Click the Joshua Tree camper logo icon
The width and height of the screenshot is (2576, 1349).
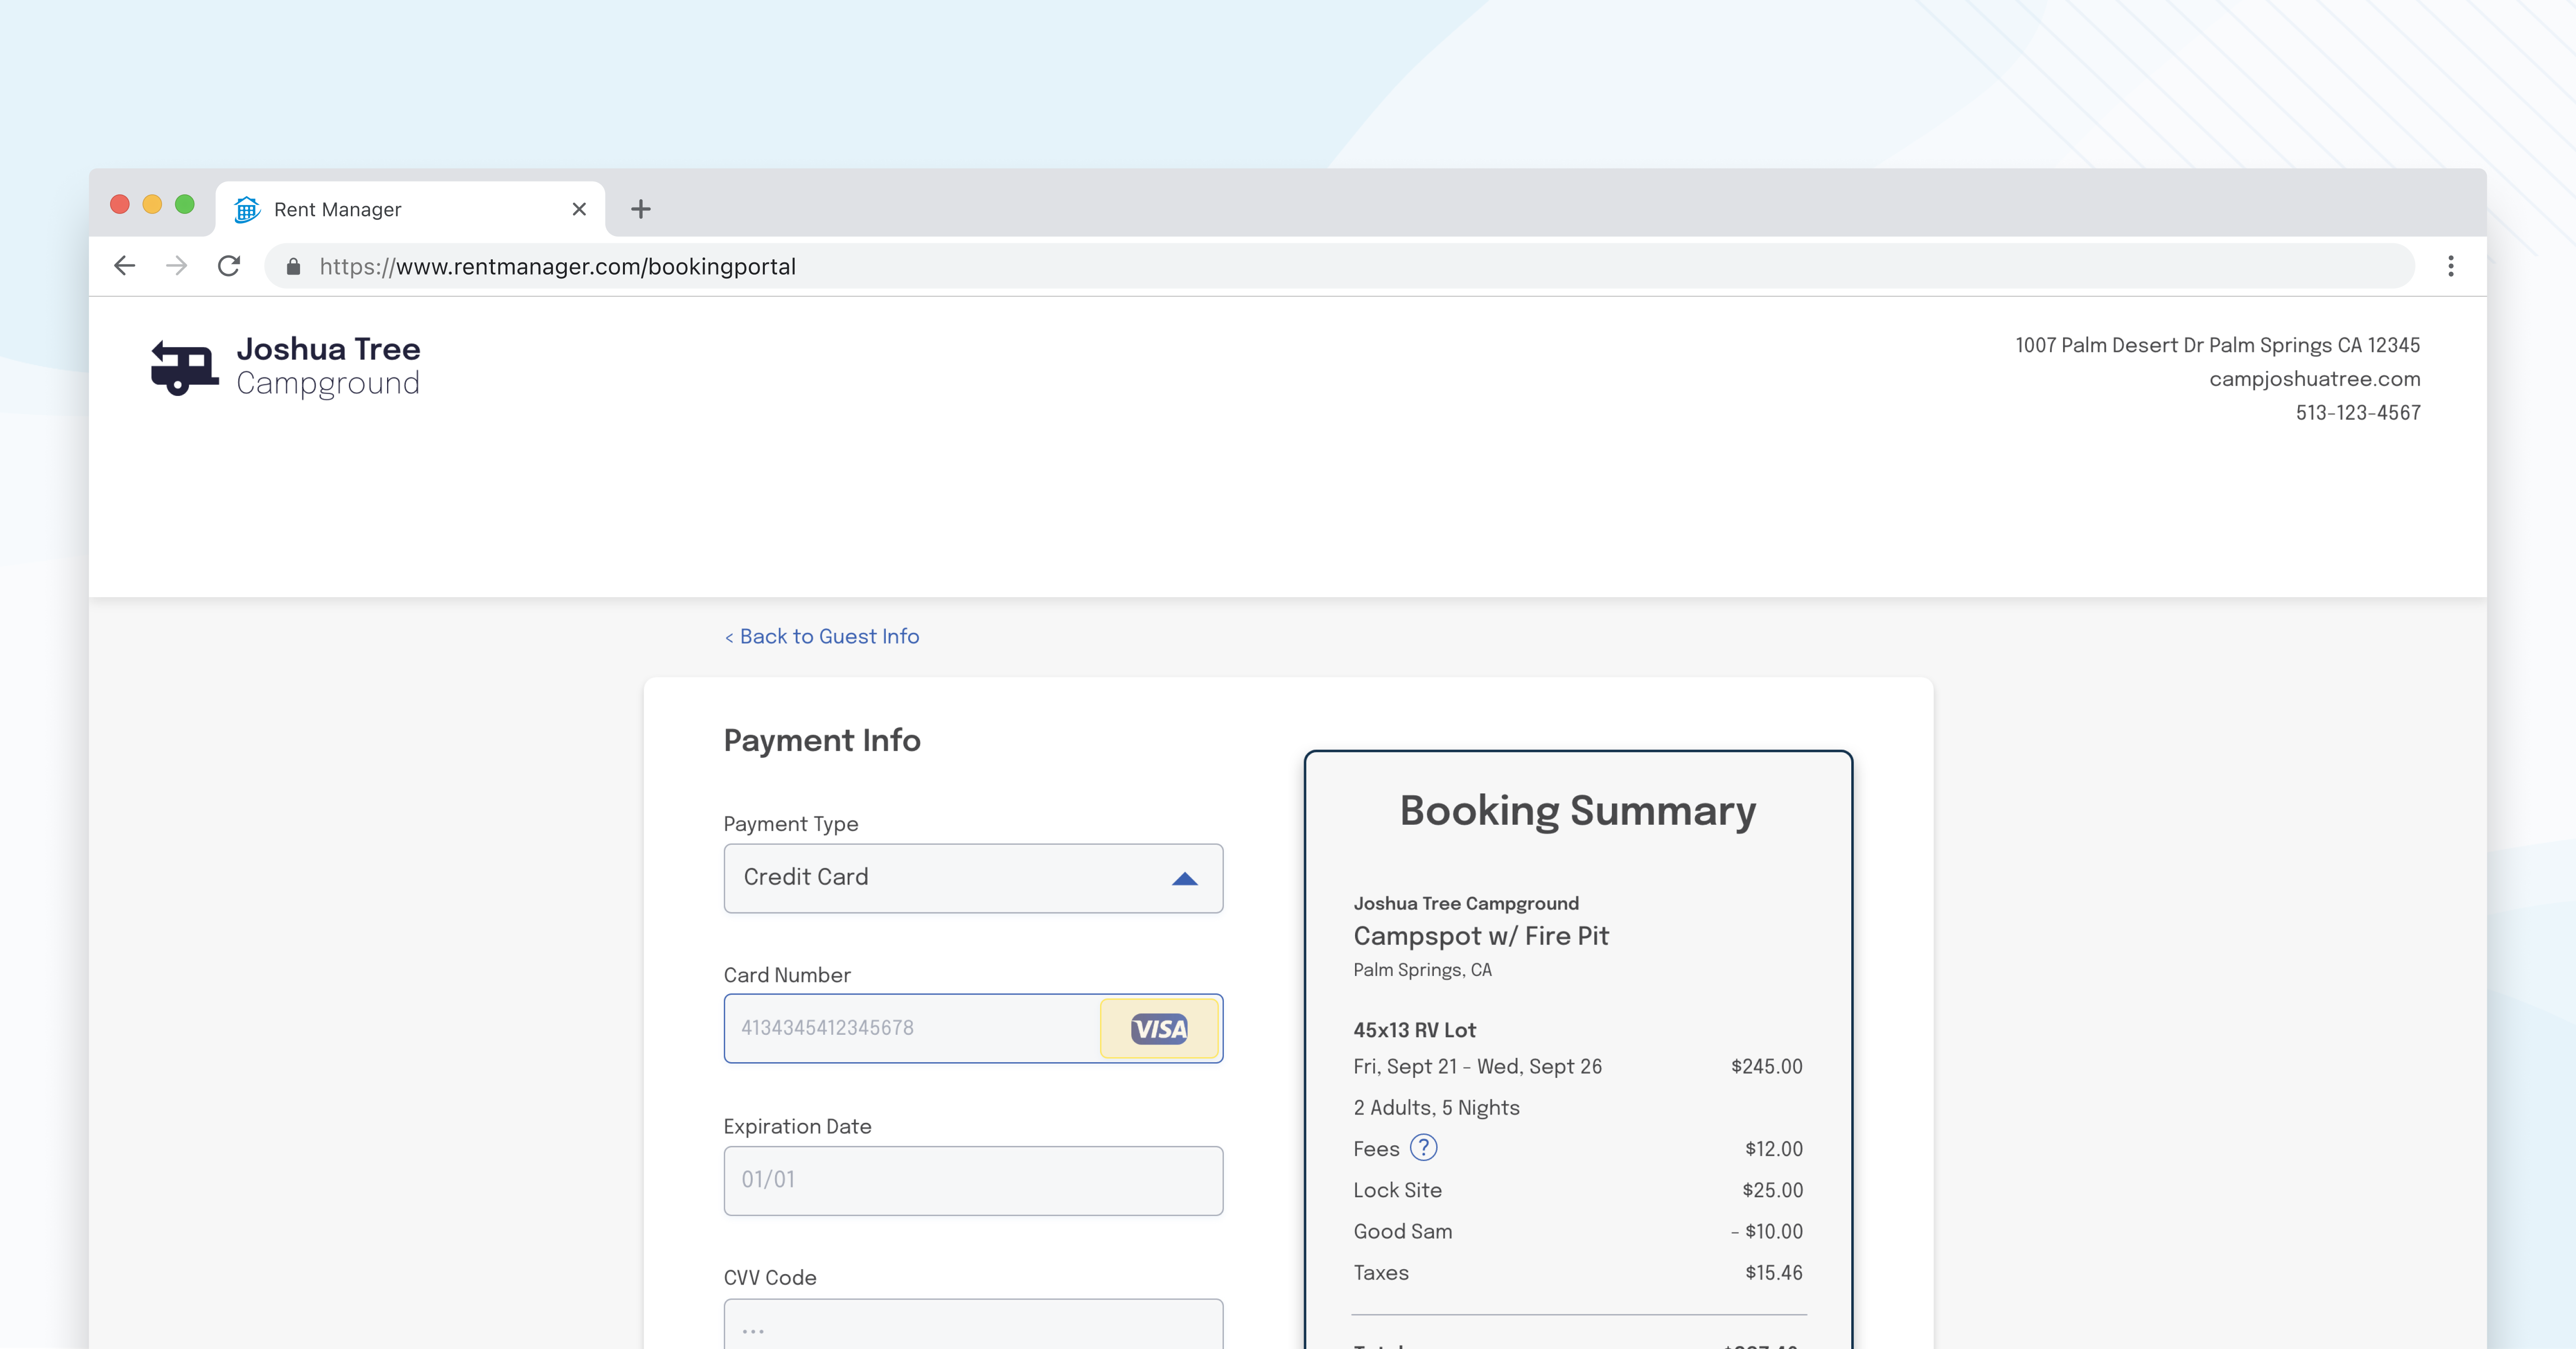click(184, 367)
